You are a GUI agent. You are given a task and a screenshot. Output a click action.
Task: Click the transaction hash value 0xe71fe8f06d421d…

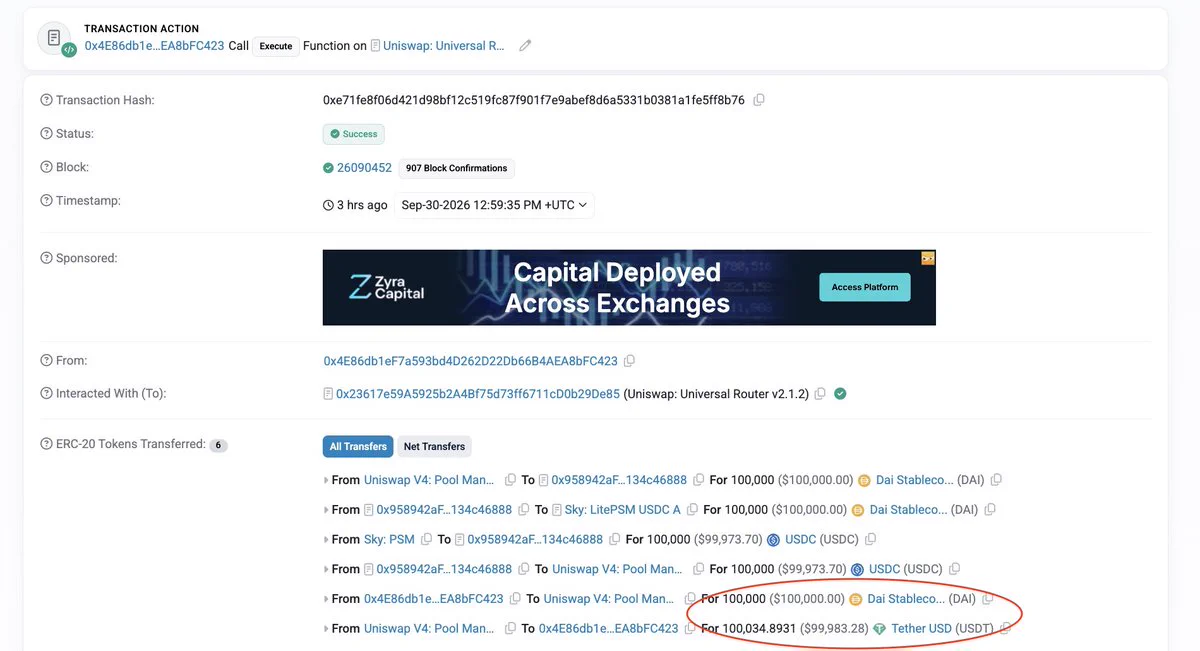point(534,100)
